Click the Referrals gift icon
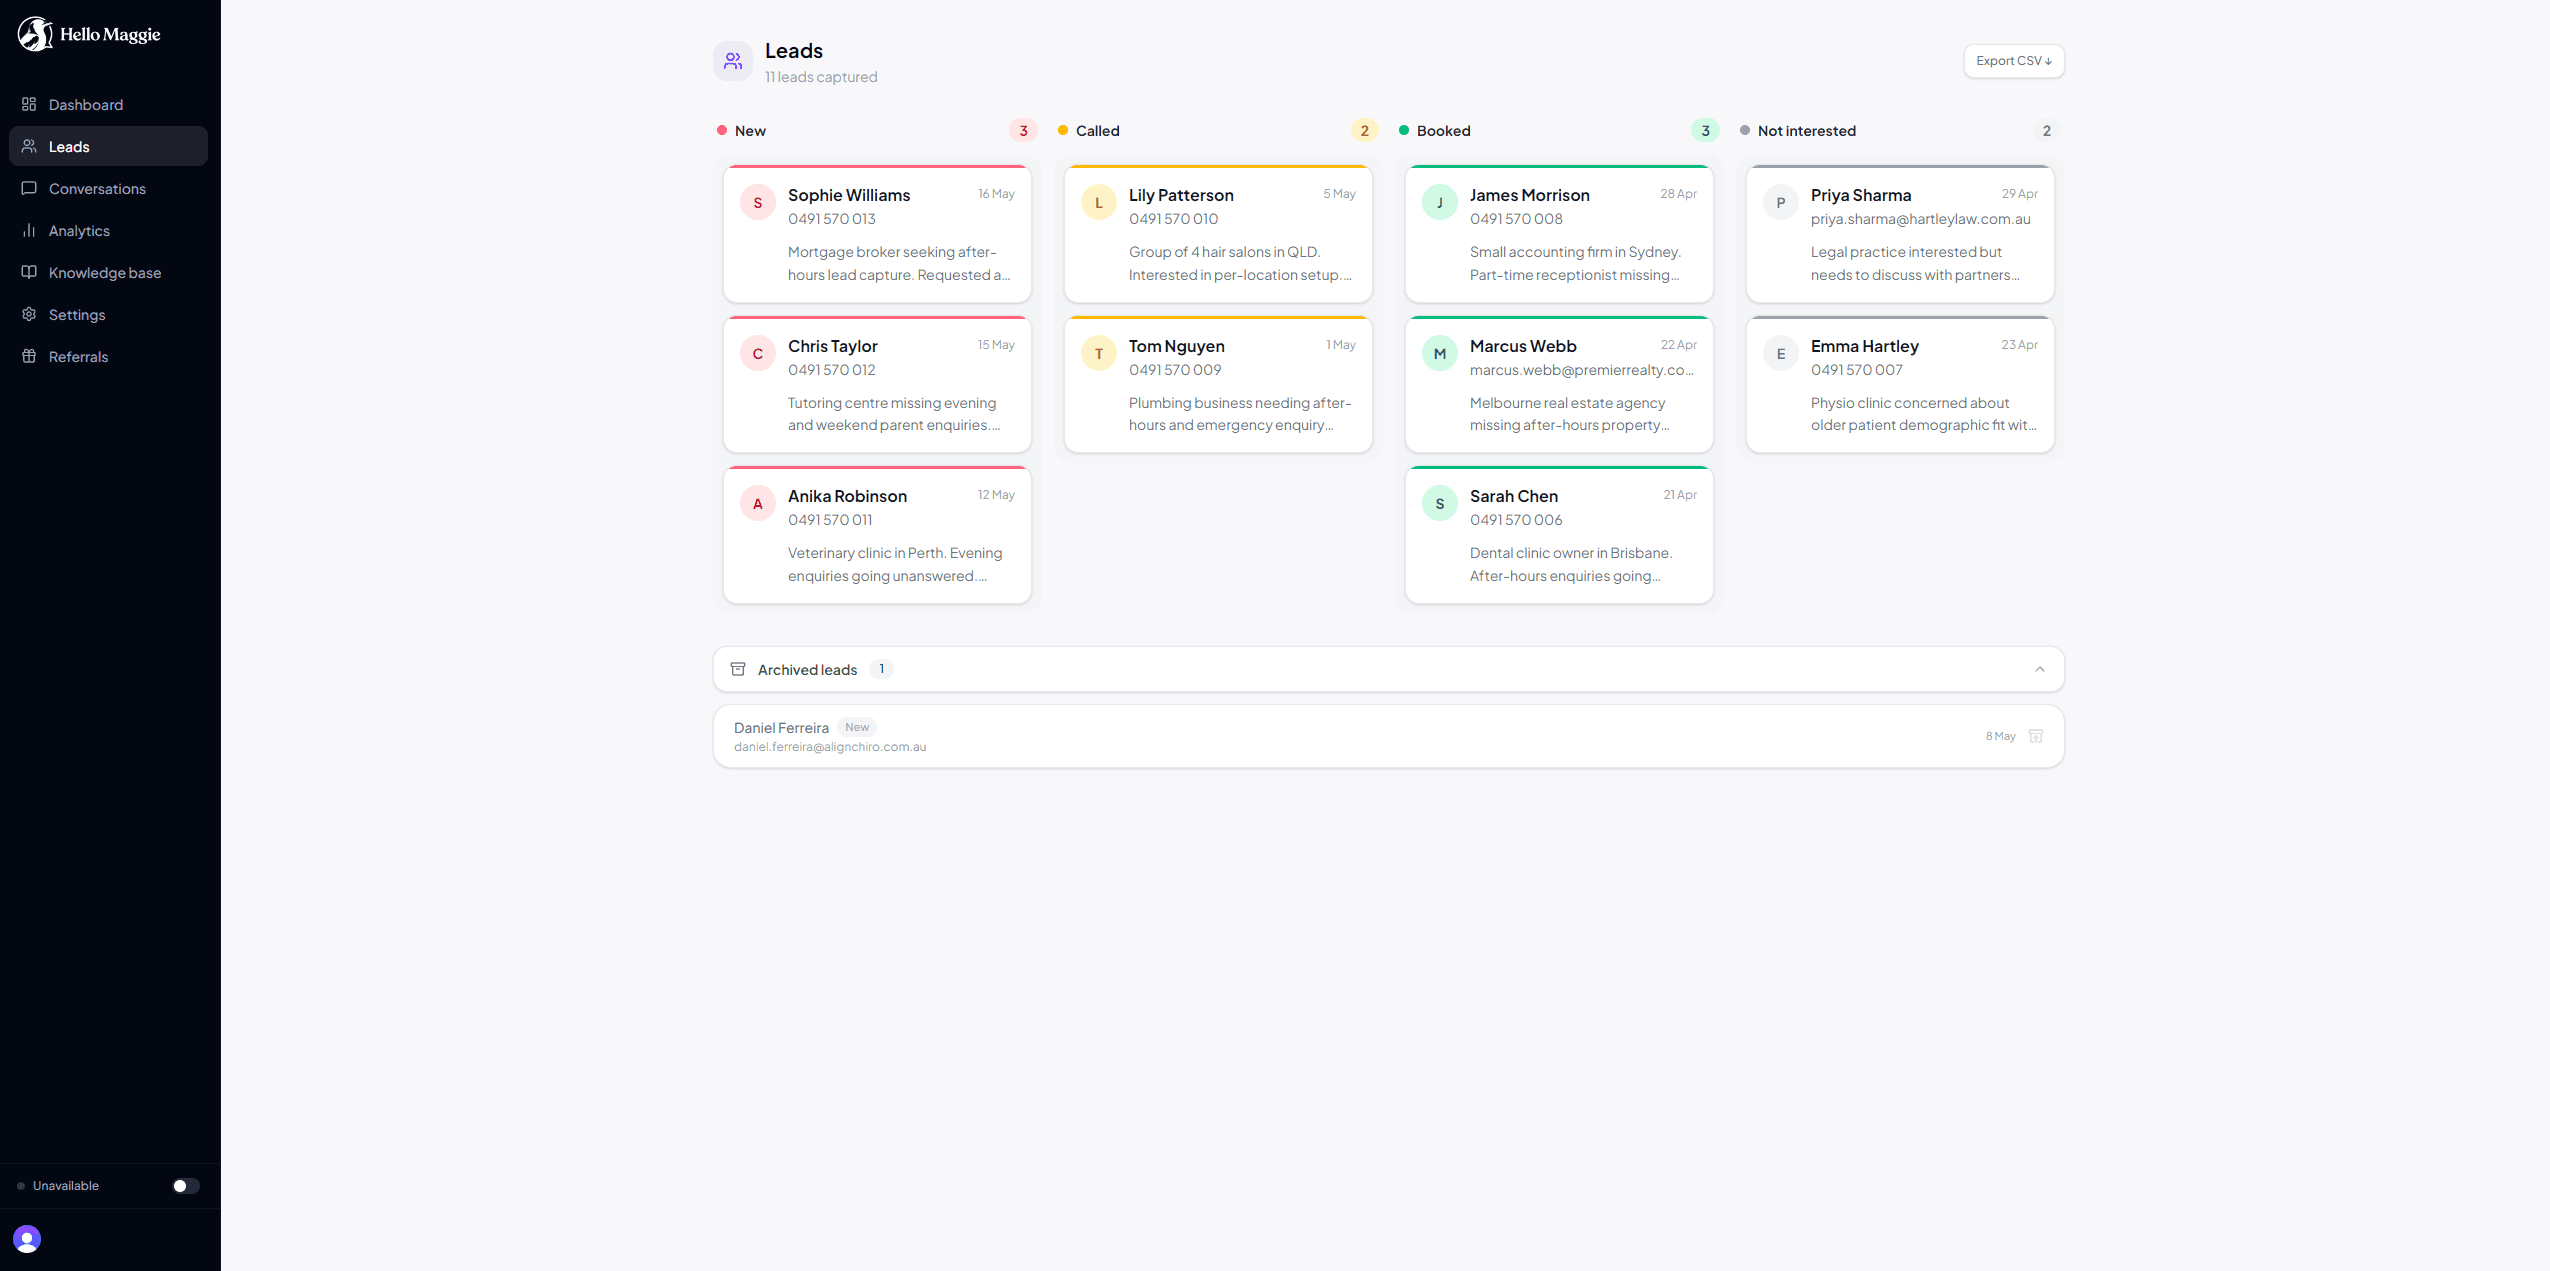 tap(29, 356)
